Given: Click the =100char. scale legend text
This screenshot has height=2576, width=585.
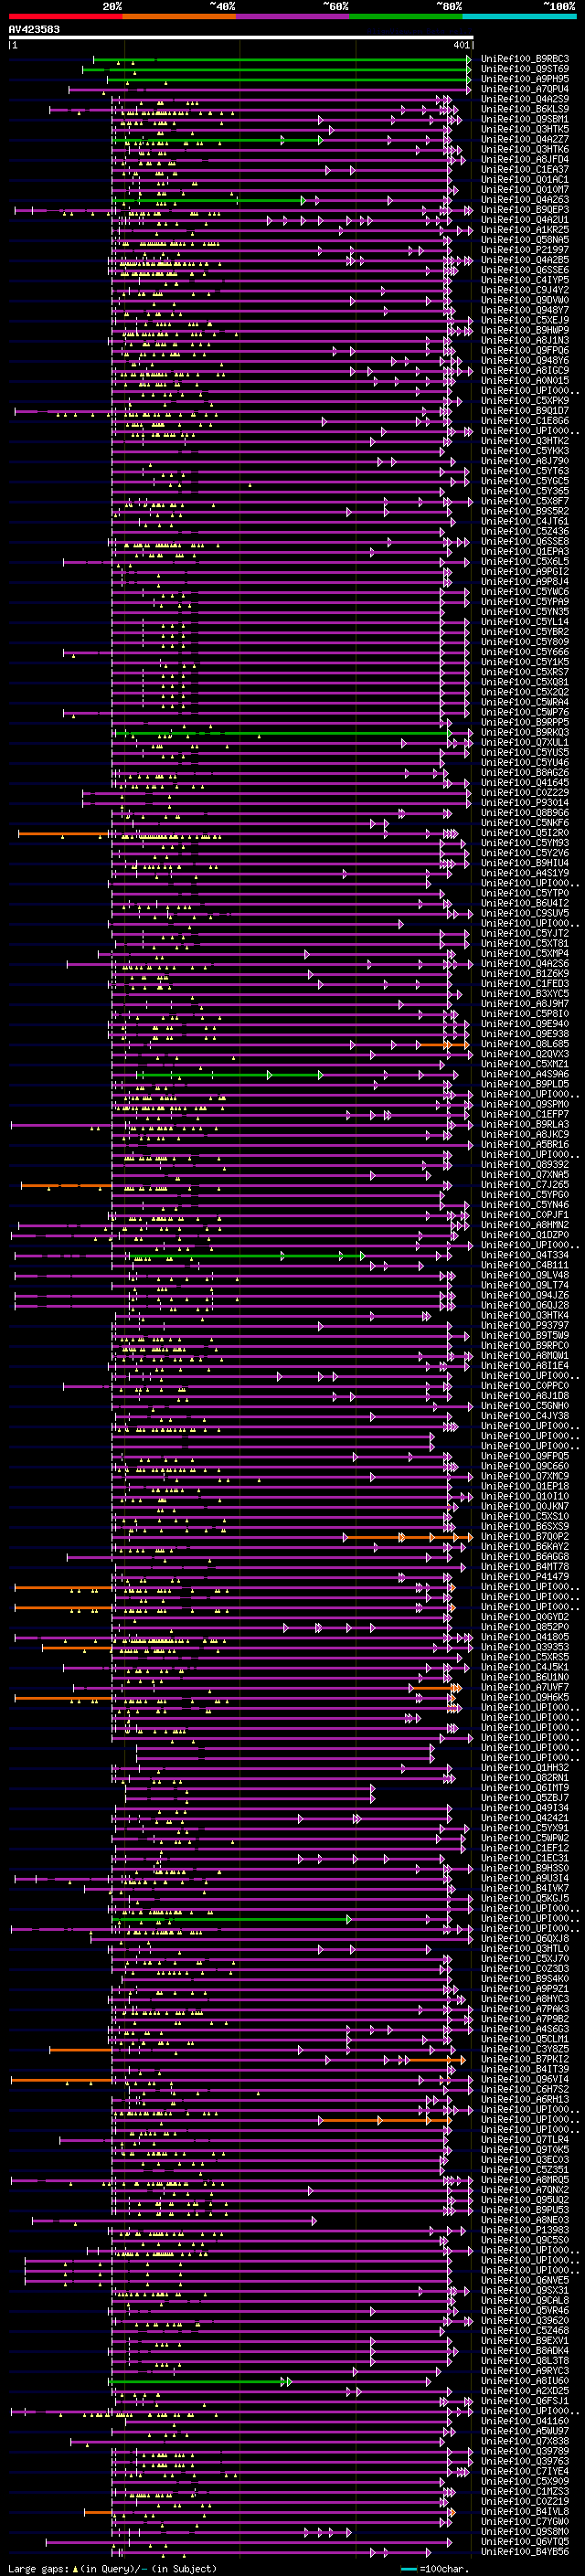Looking at the screenshot, I should tap(444, 2568).
